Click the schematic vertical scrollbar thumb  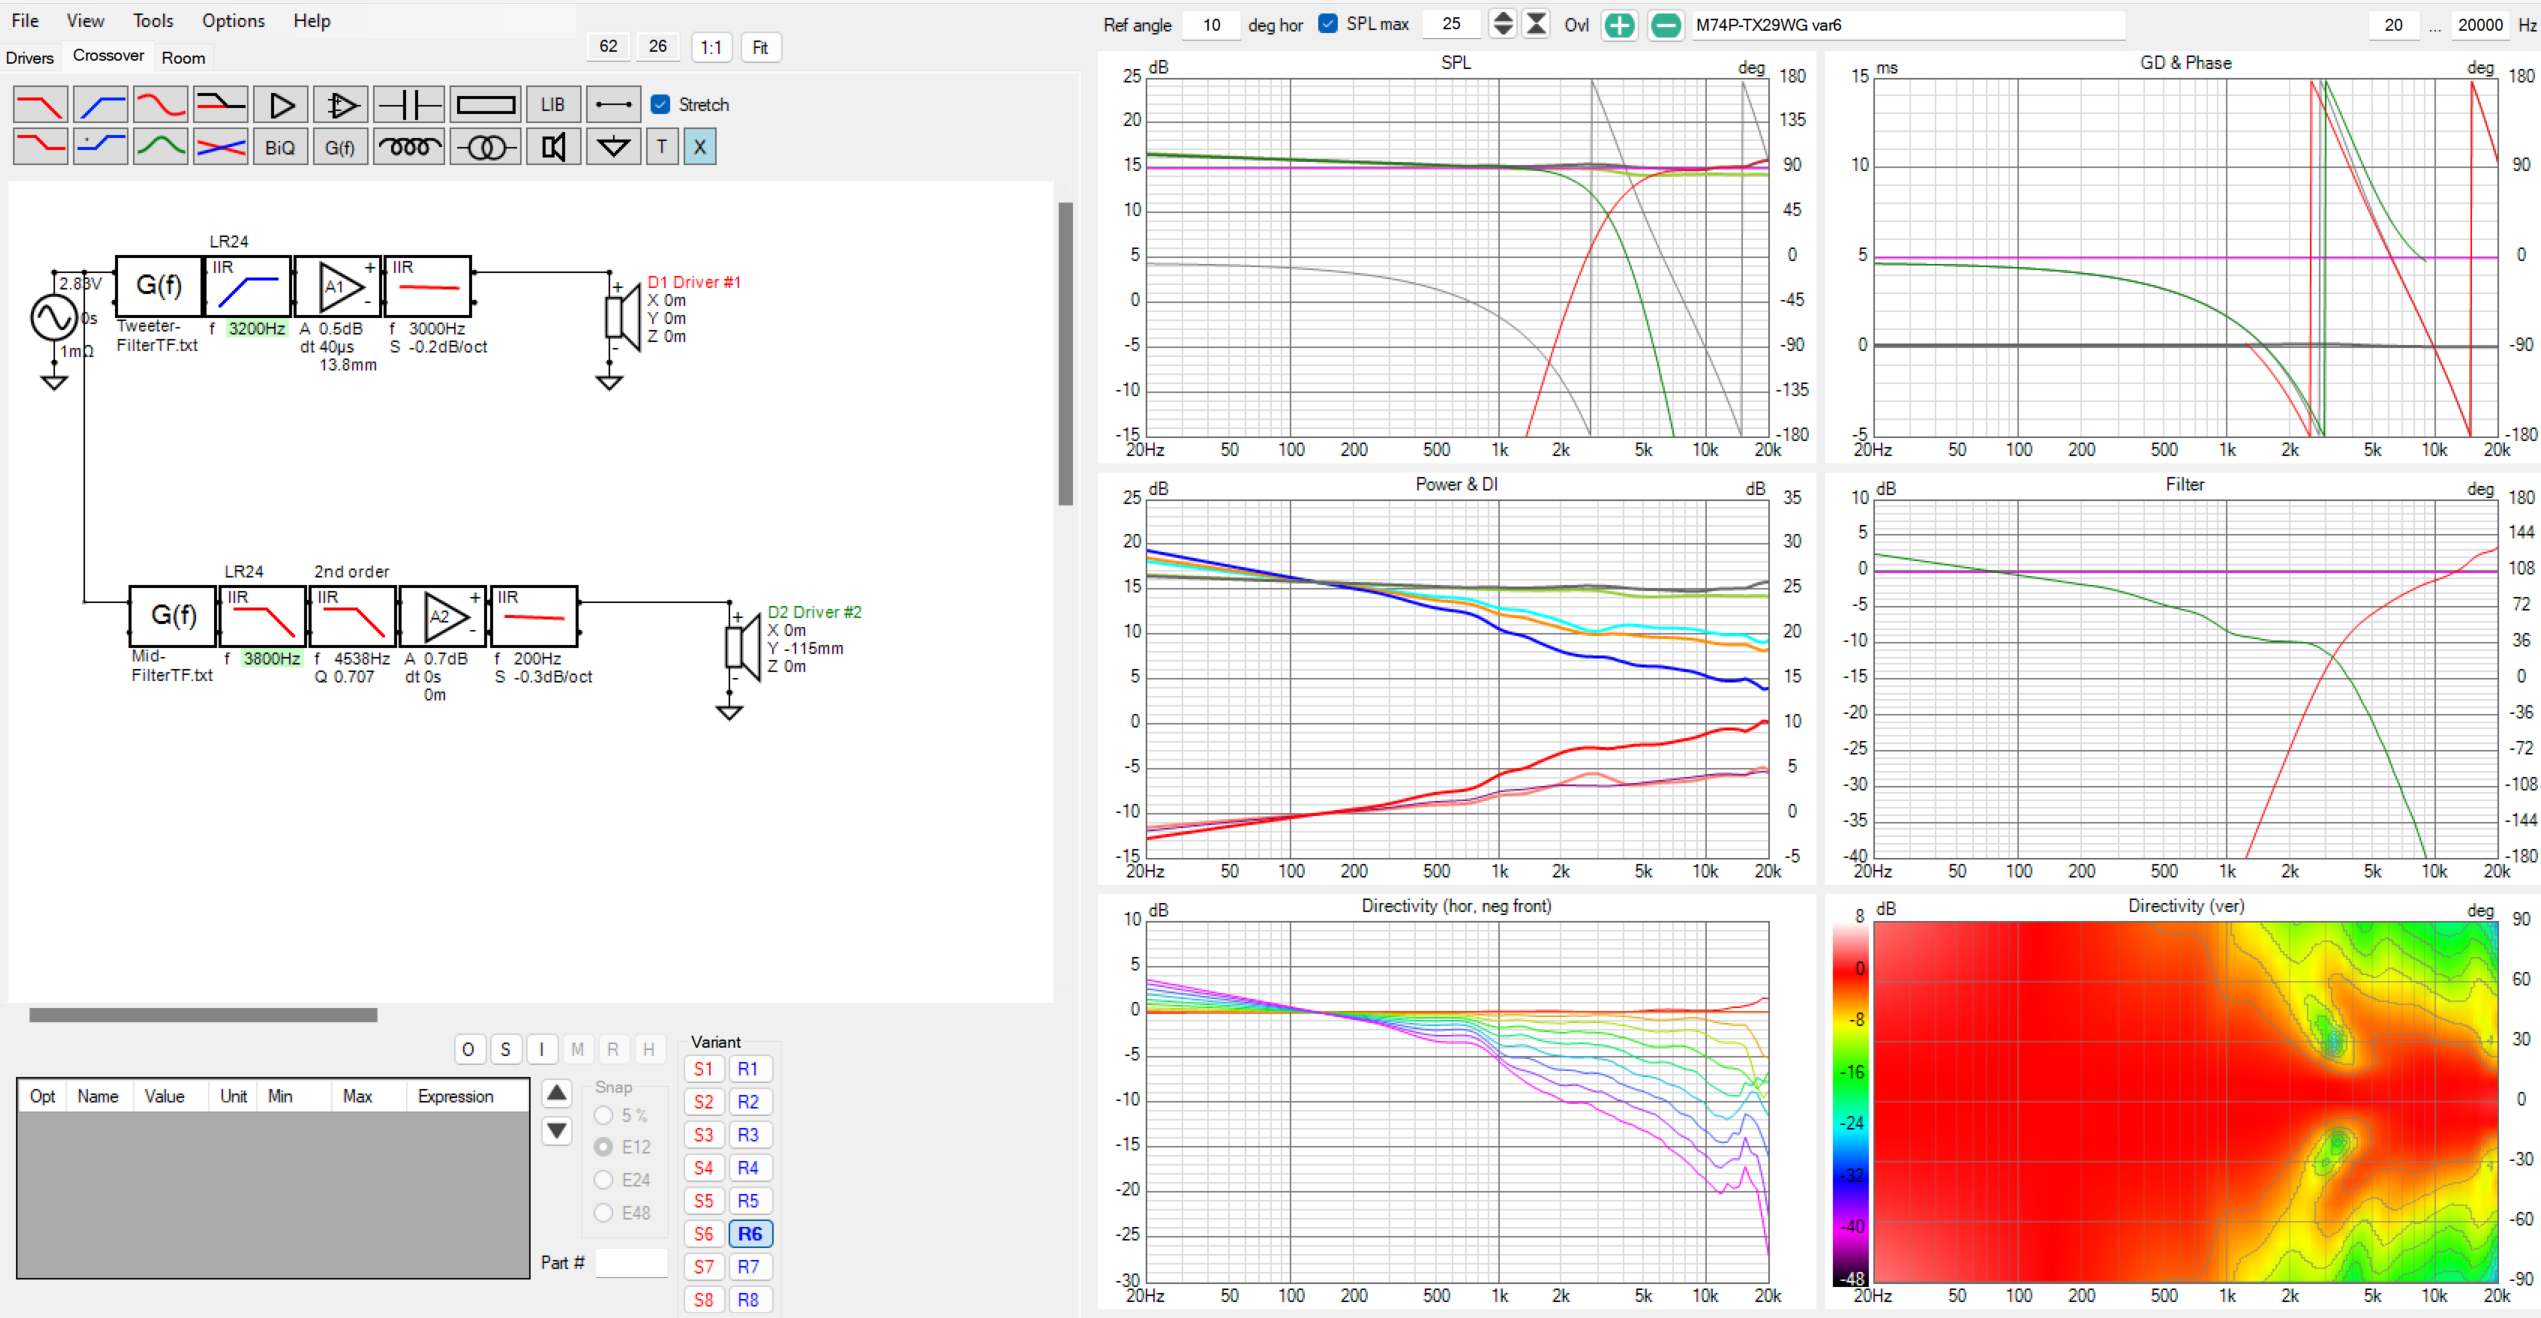1065,354
